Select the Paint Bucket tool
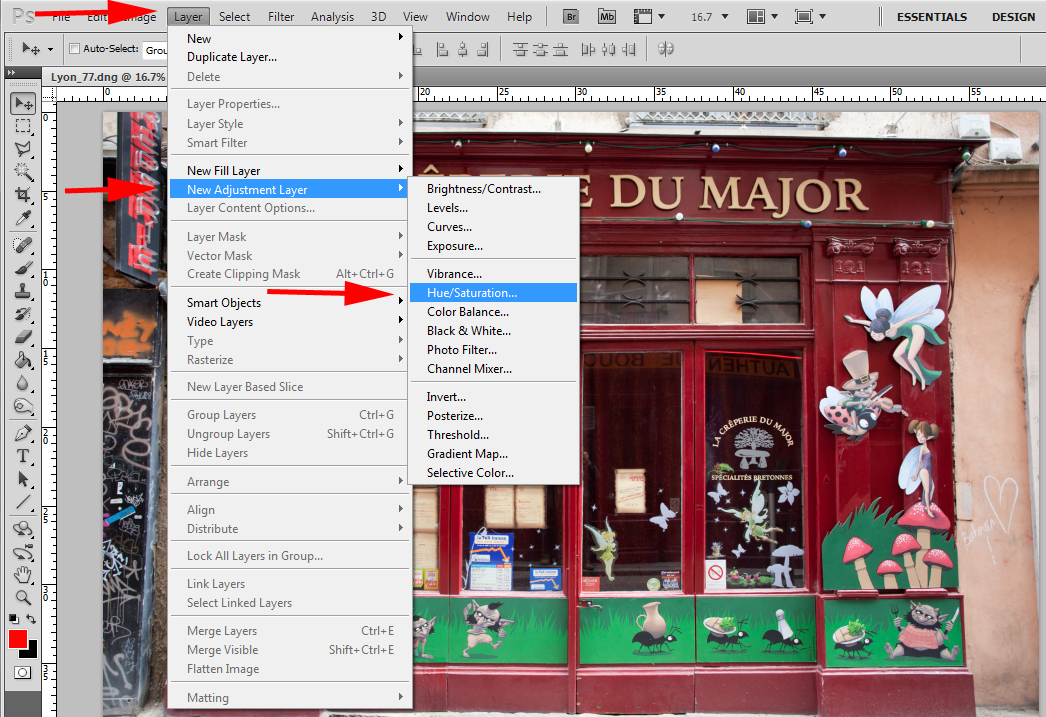 coord(23,360)
